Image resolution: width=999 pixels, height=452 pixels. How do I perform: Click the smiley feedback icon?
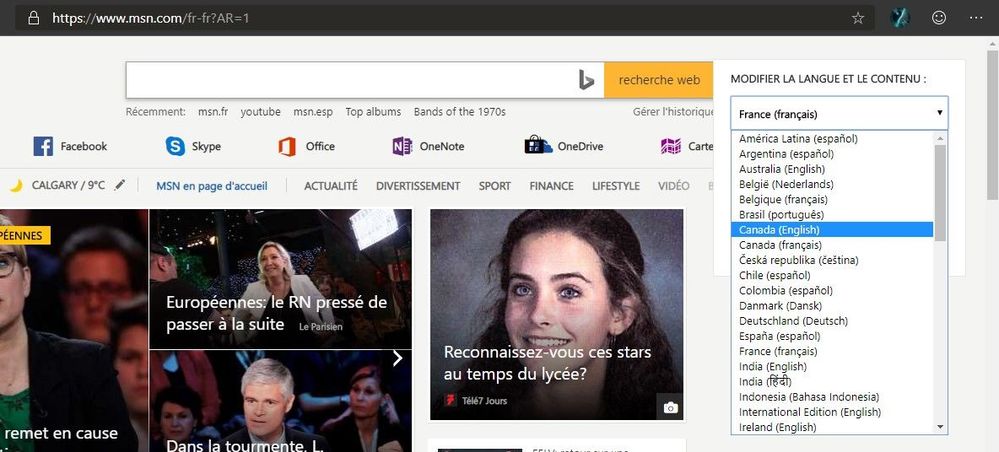click(x=938, y=18)
